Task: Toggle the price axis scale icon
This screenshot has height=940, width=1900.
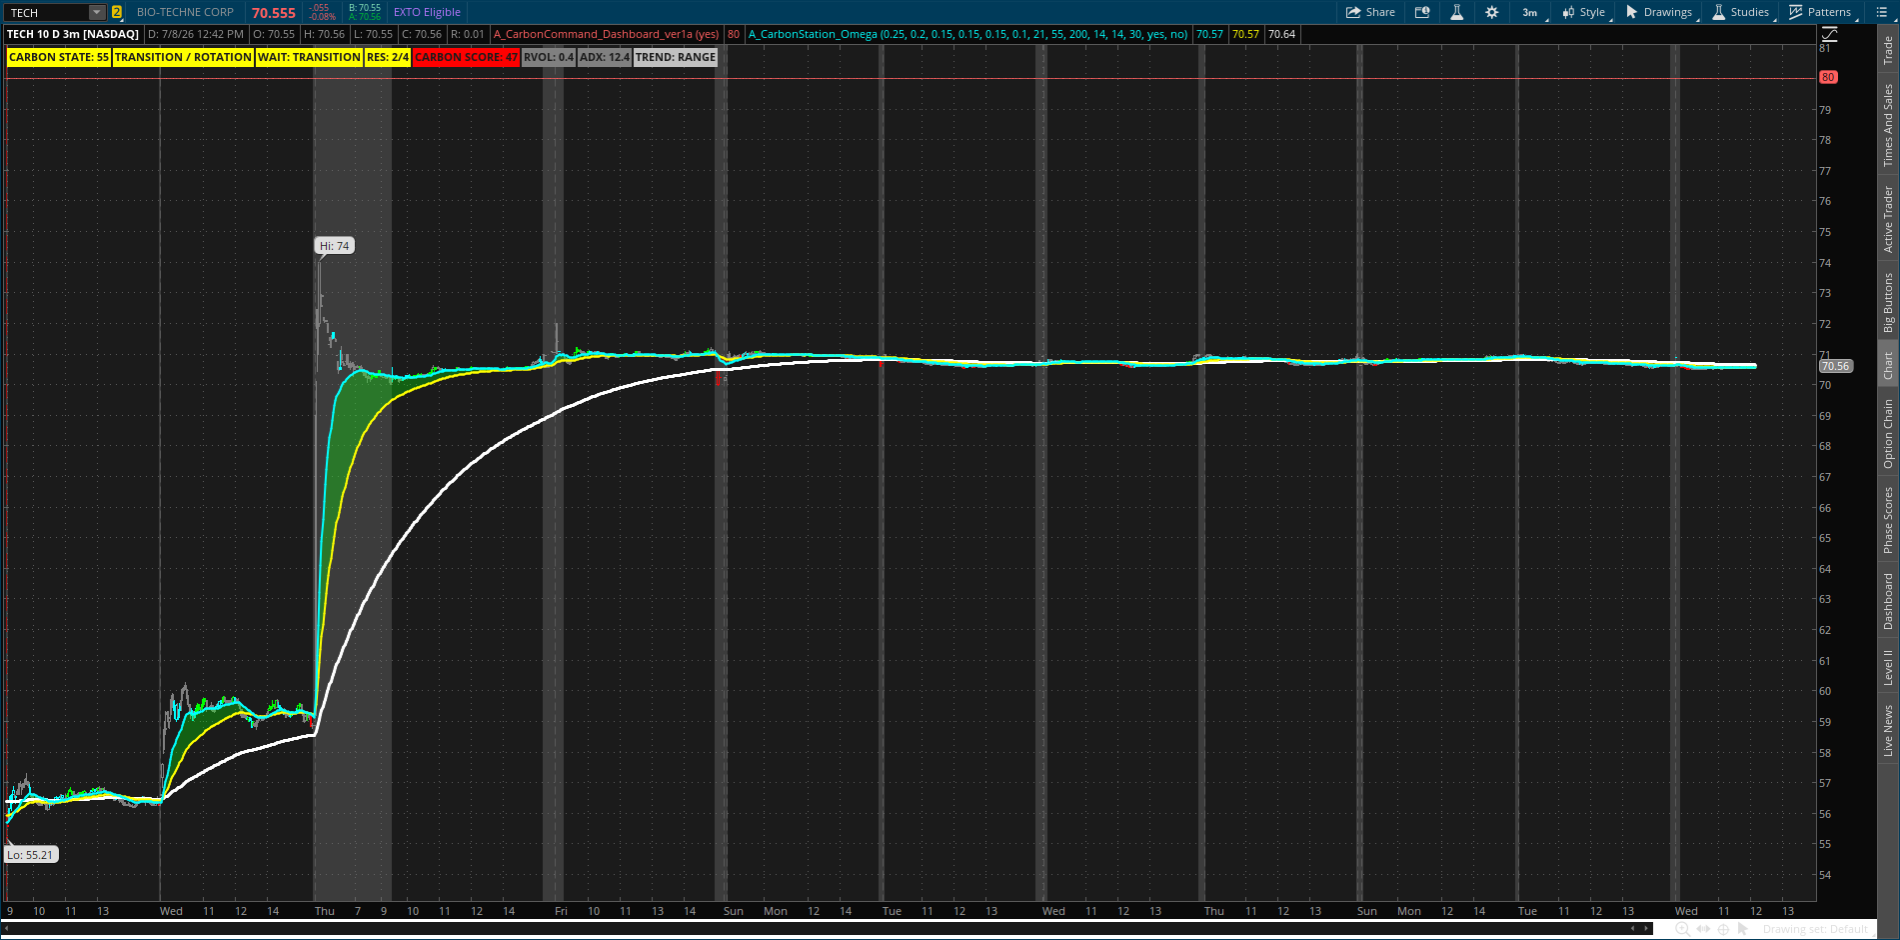Action: tap(1830, 34)
